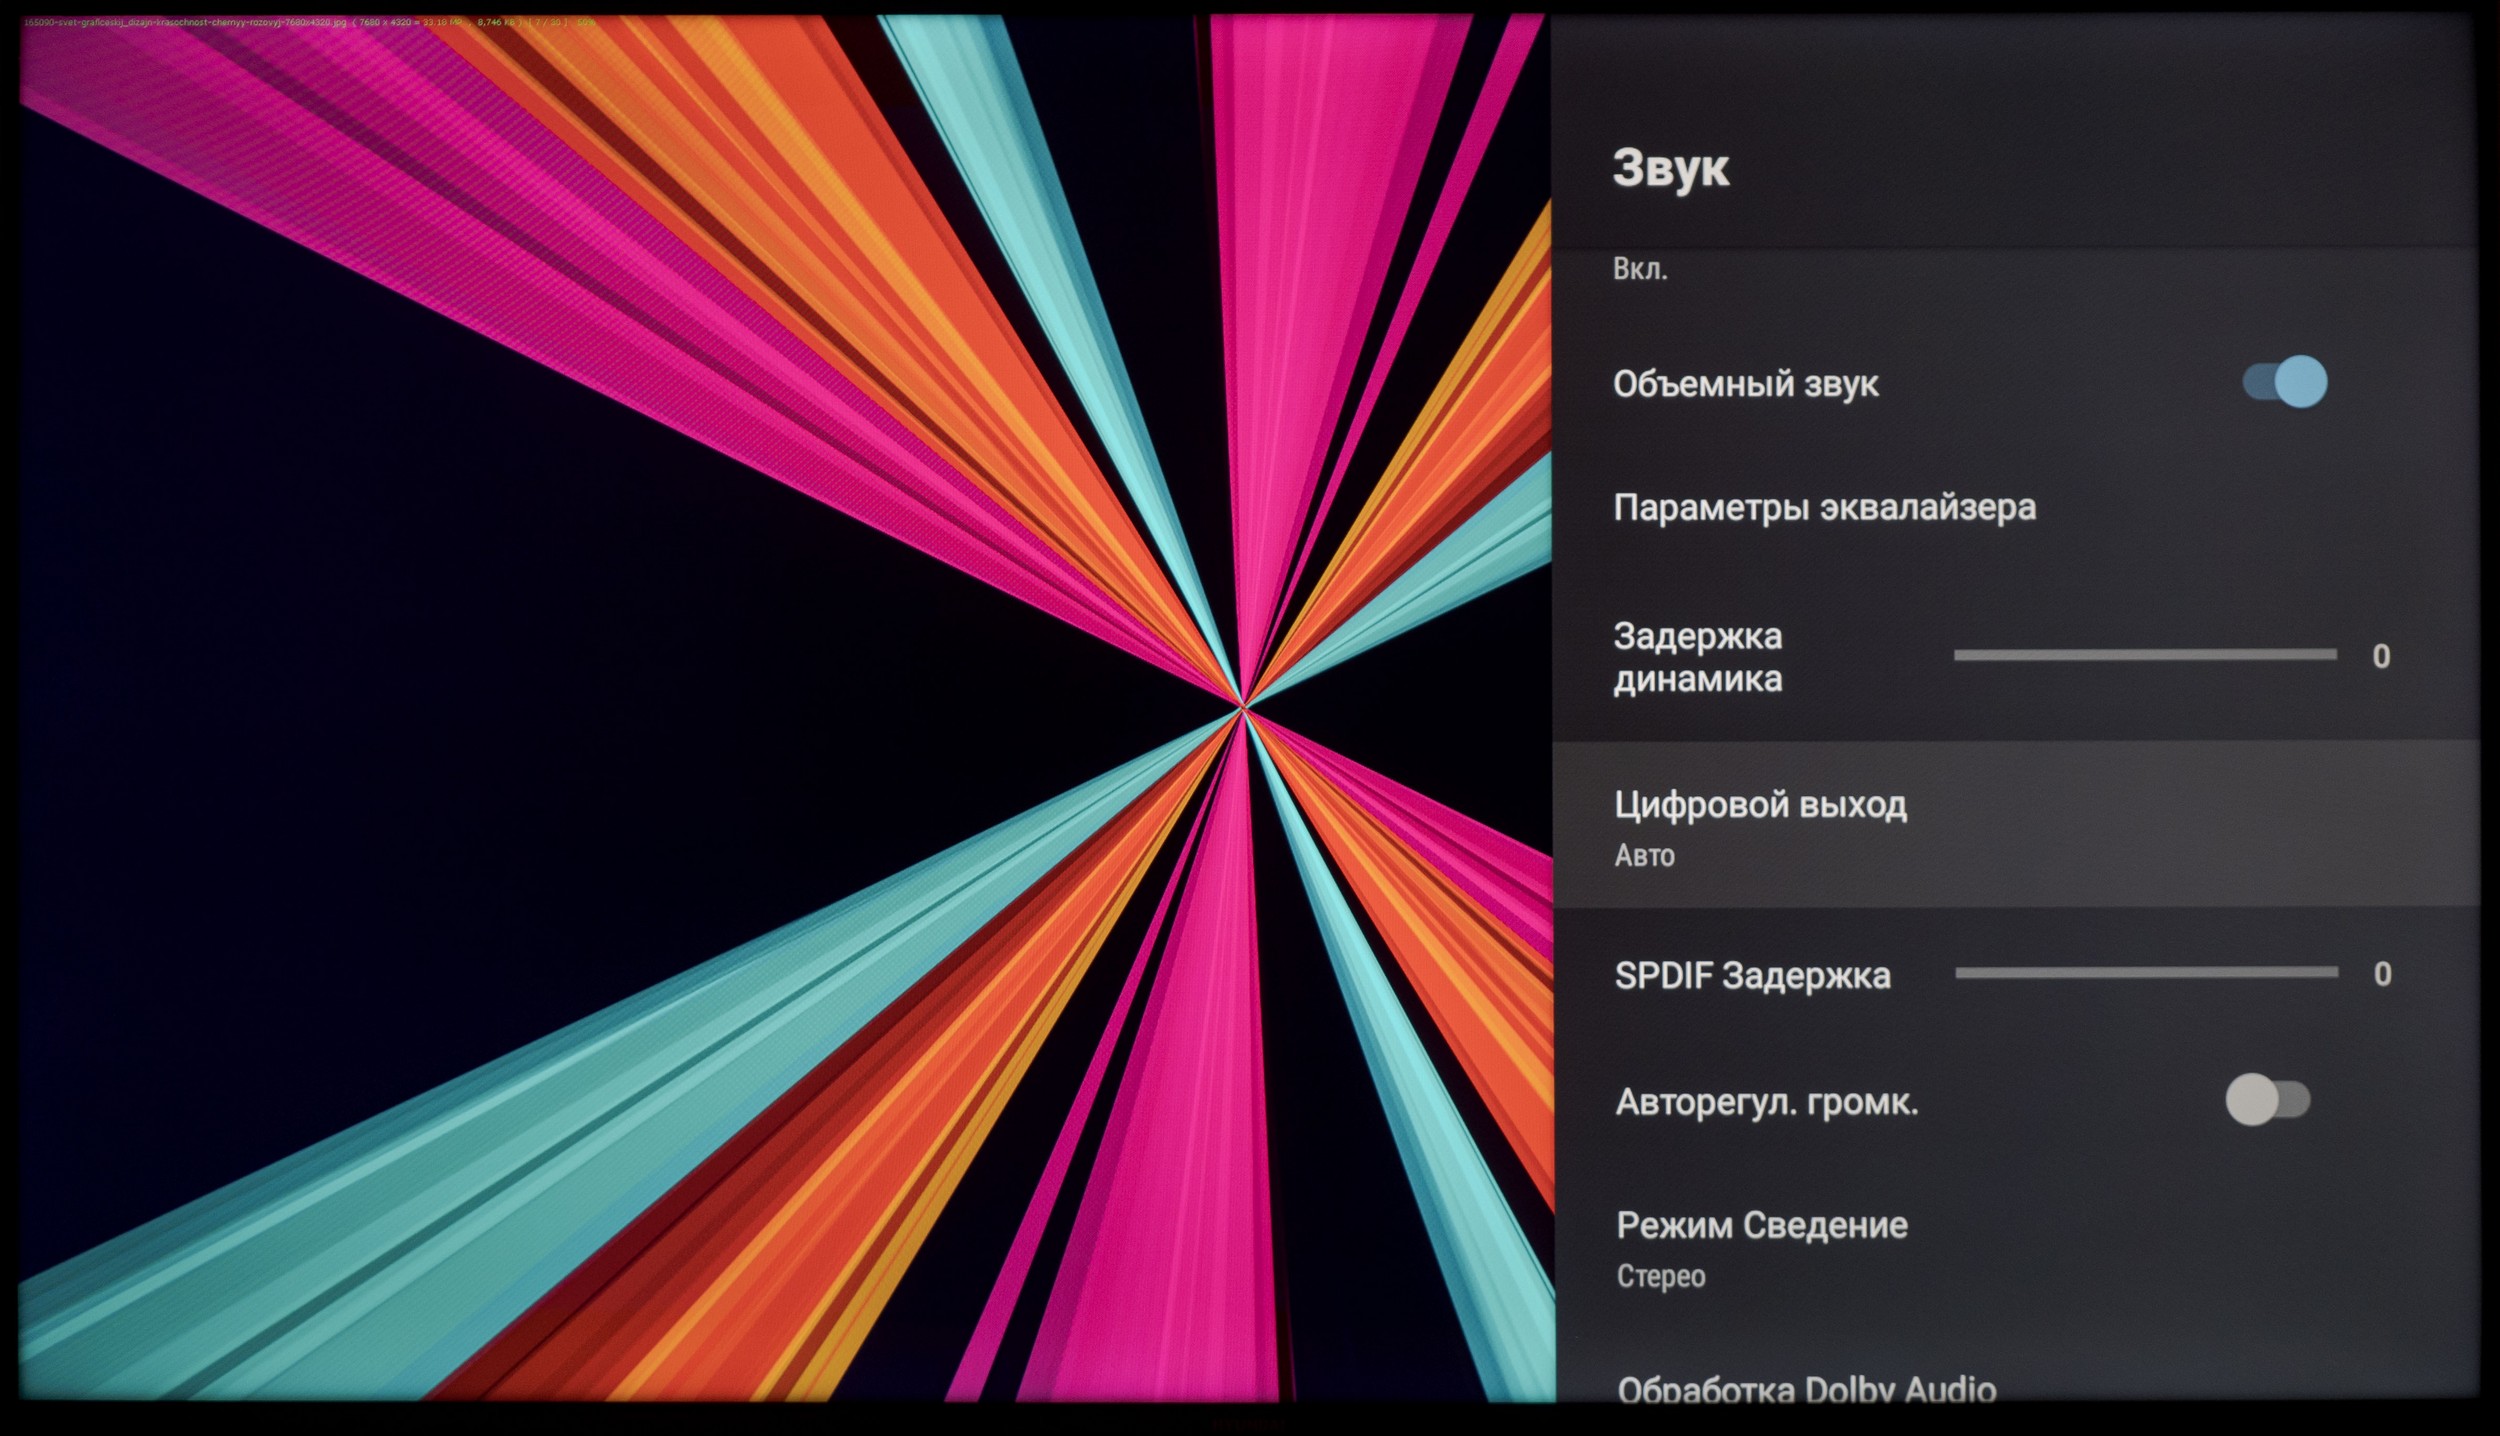
Task: Click the Авто value under Цифровой выход
Action: tap(1644, 856)
